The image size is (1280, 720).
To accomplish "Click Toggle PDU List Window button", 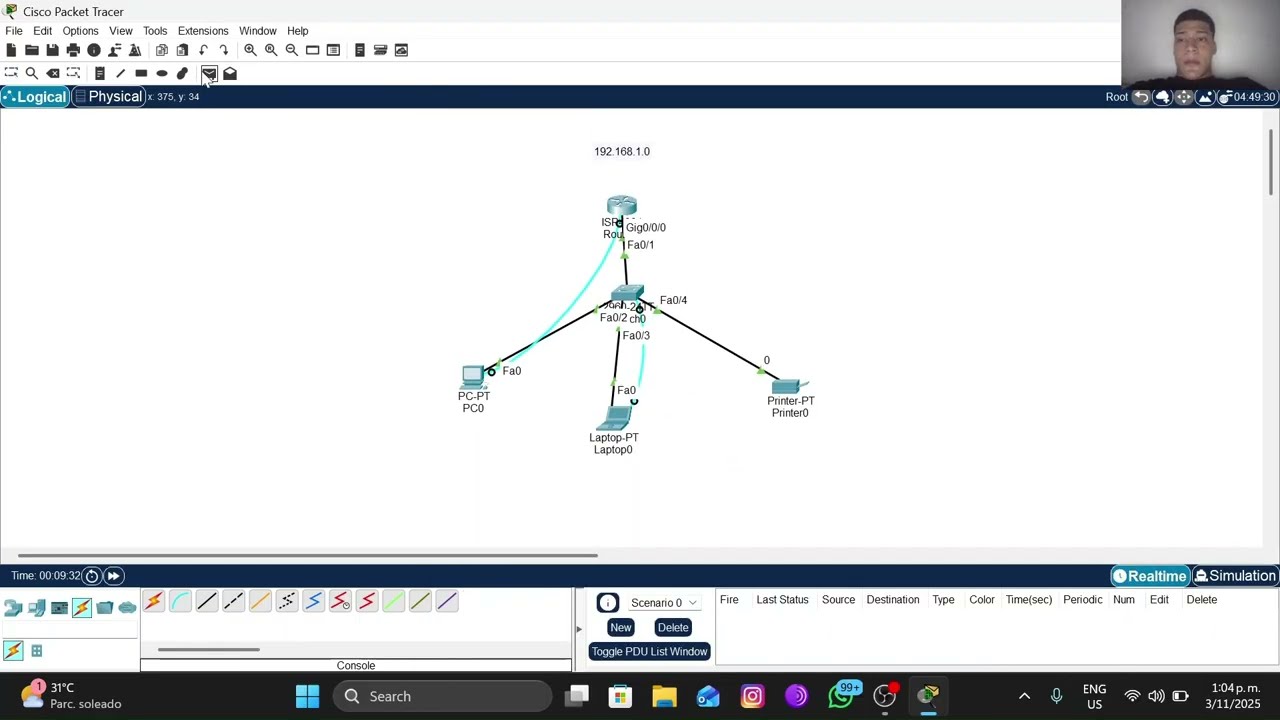I will (649, 652).
